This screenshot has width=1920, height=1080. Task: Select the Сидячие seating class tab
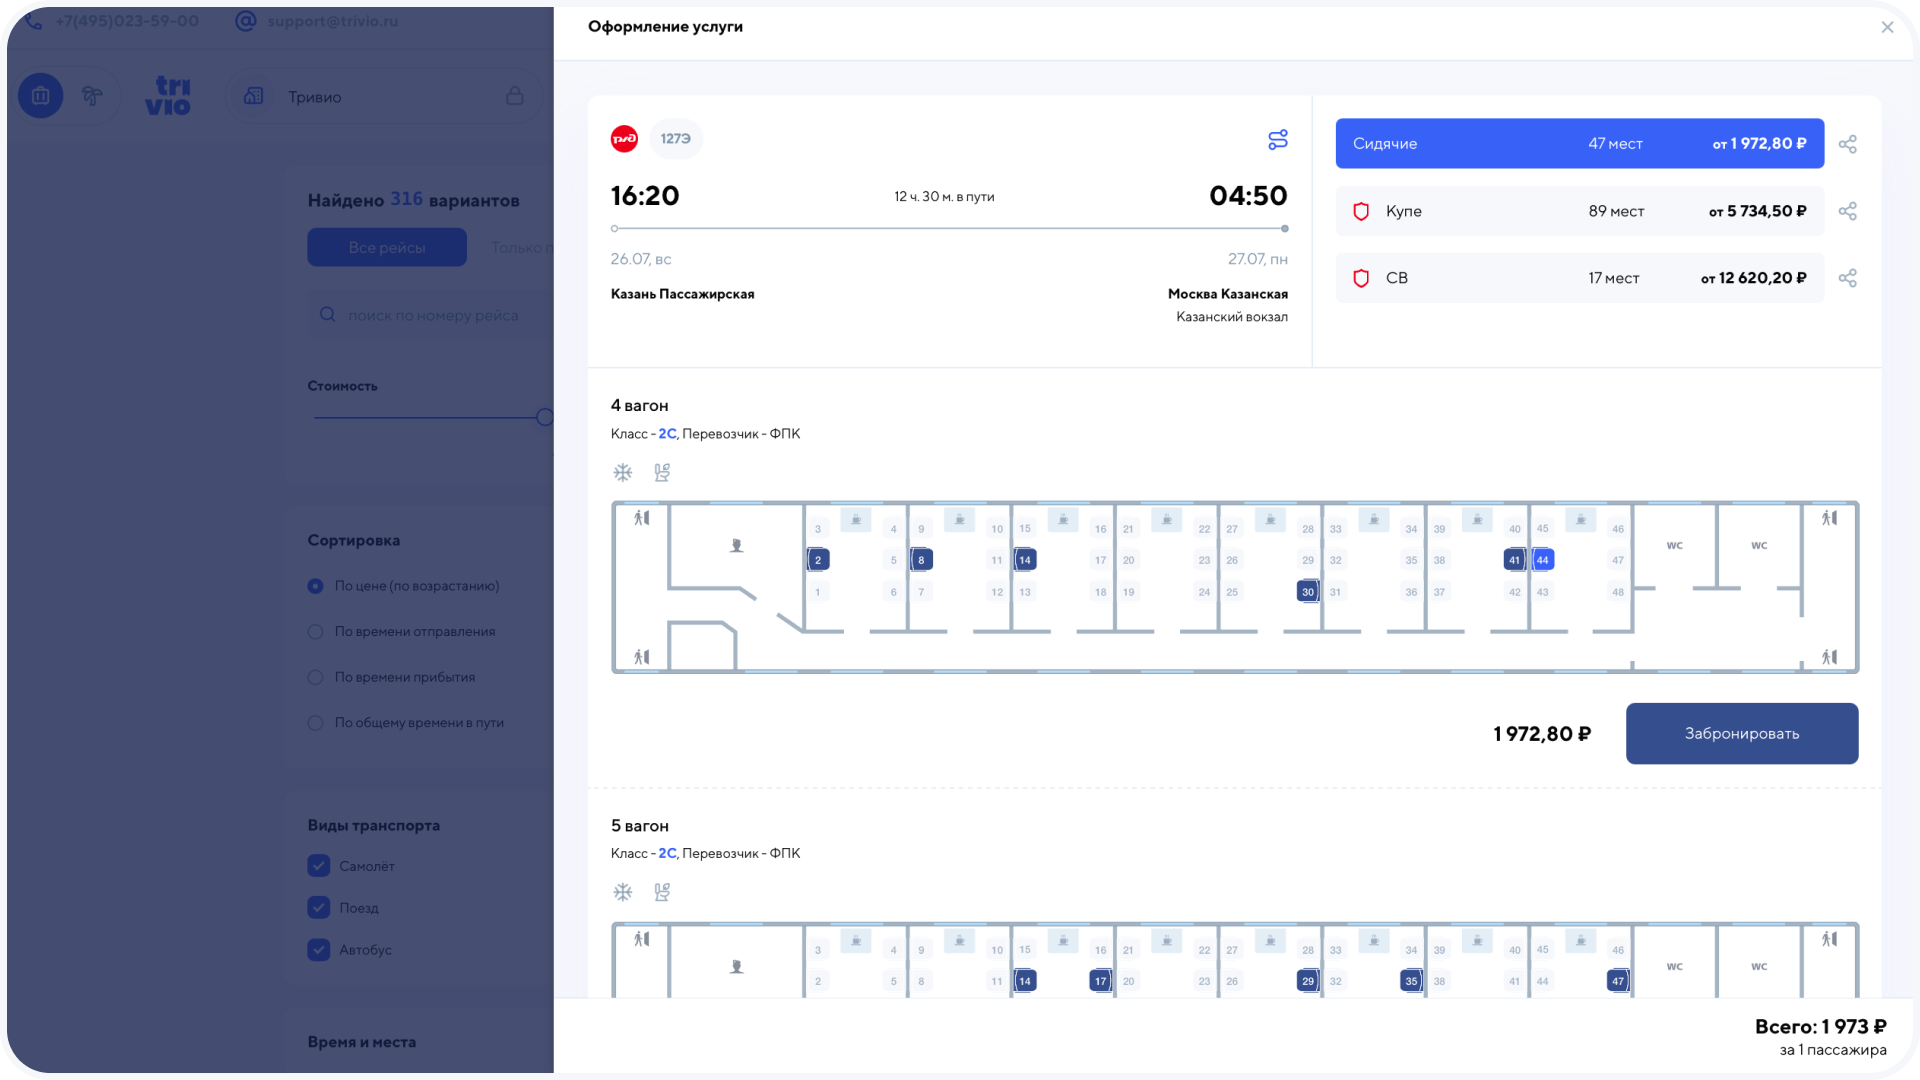pos(1580,144)
